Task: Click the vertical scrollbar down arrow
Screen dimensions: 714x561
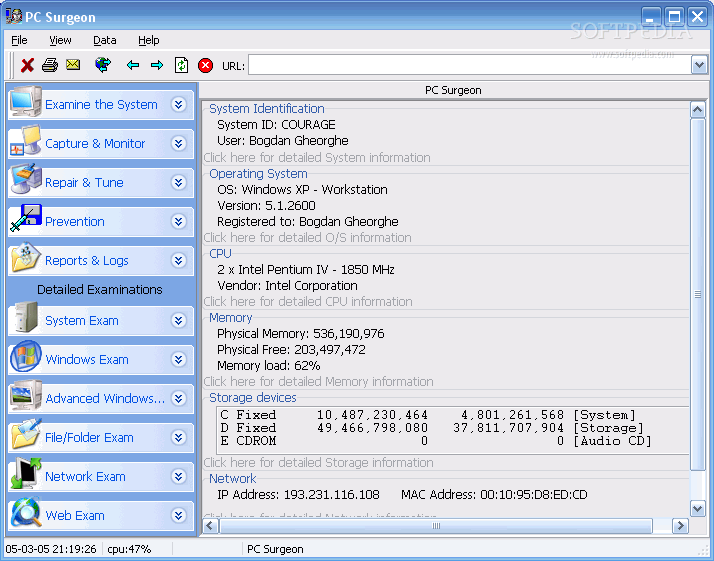Action: pos(698,508)
